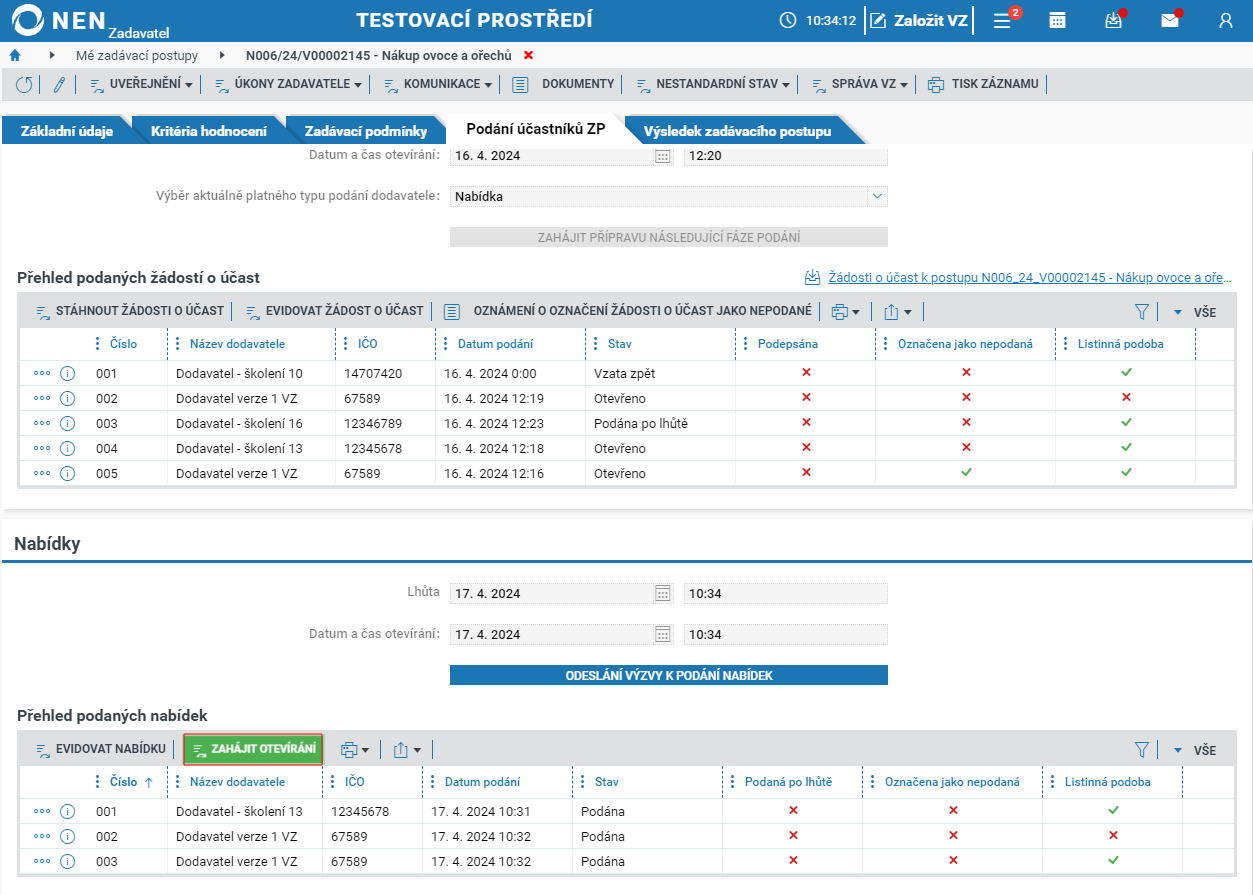Open the Nabídka type selection combo box
Screen dimensions: 1253x895
[x=669, y=196]
